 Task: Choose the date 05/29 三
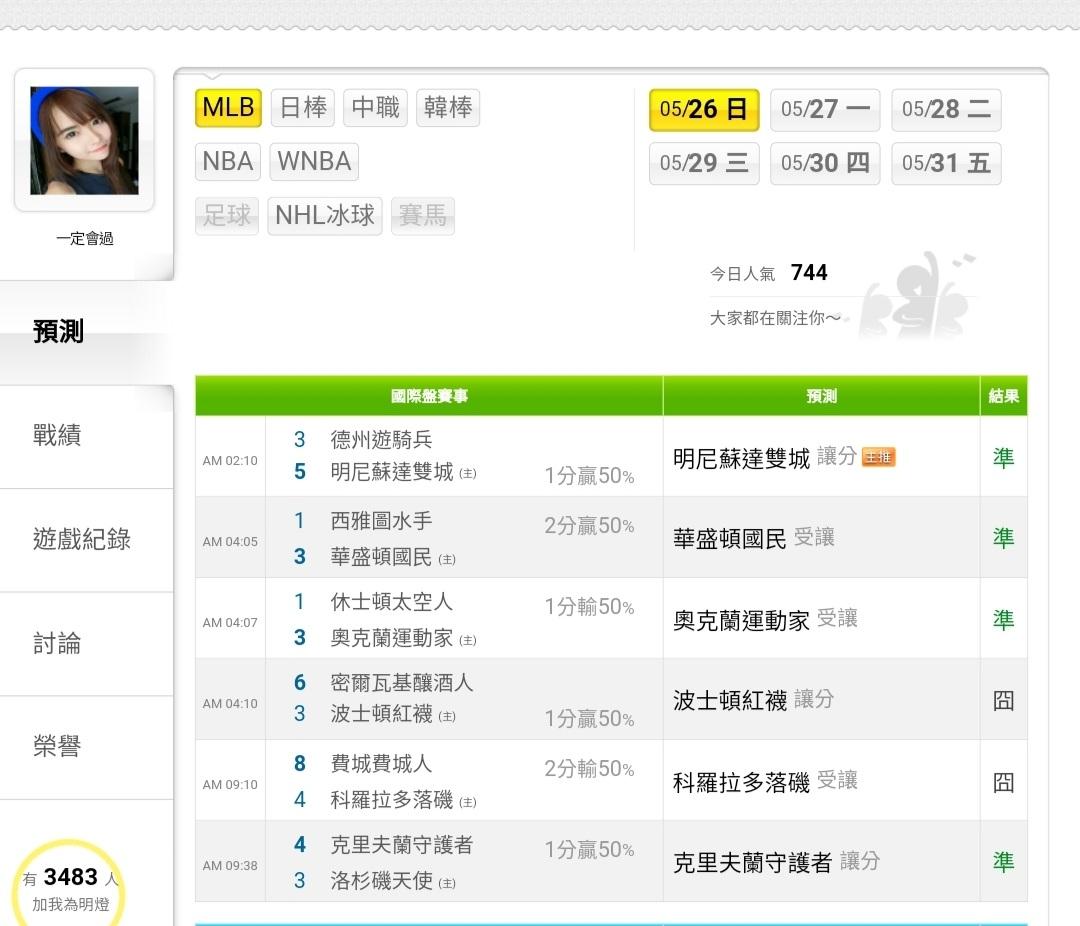(704, 163)
